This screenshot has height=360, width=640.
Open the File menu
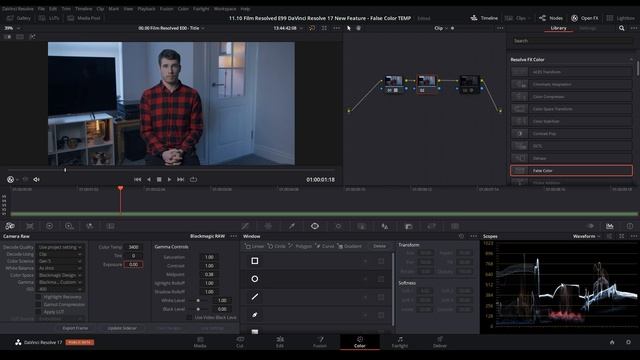pyautogui.click(x=41, y=9)
